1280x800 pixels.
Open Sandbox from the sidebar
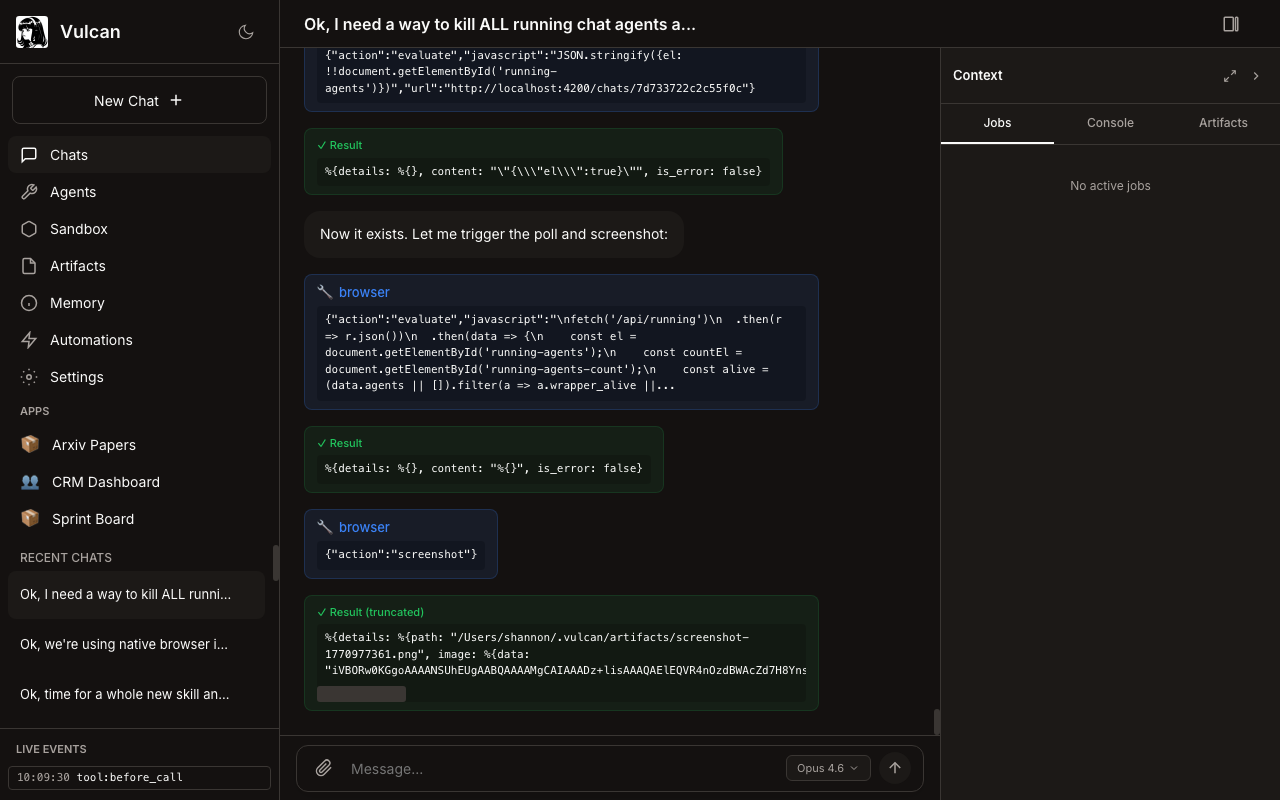[x=78, y=229]
